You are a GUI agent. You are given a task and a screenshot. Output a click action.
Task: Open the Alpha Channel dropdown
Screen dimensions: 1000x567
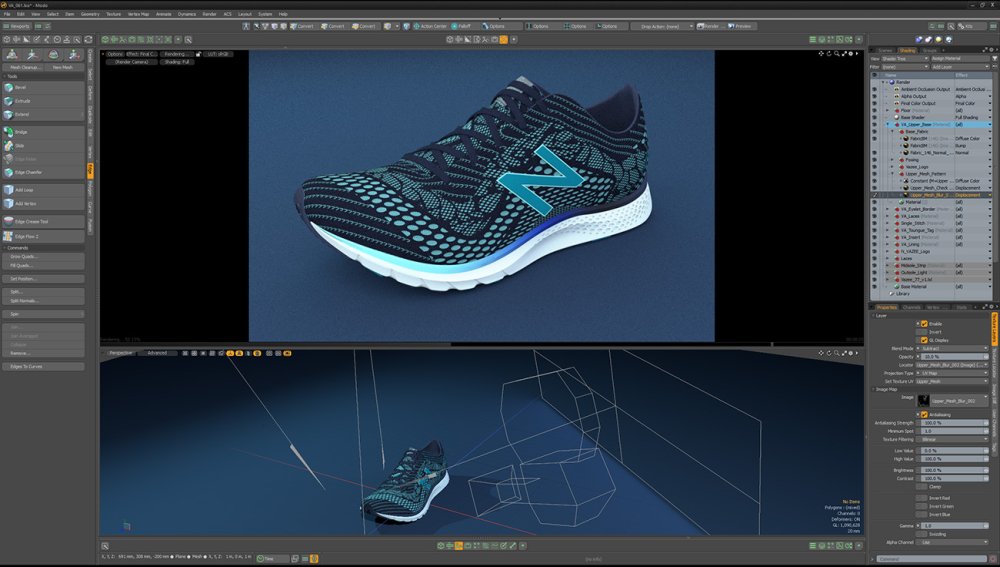click(x=952, y=542)
